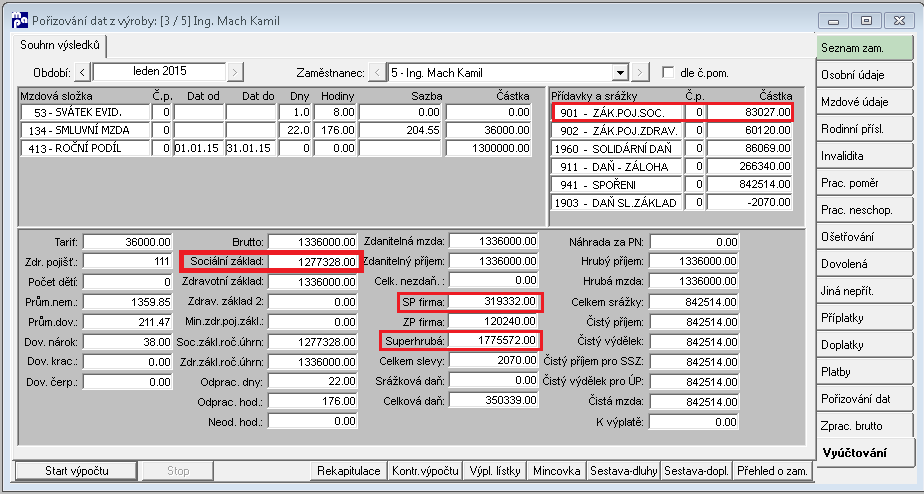924x494 pixels.
Task: Select row '1960 - SOLIDÁRNÍ DAŇ'
Action: [x=672, y=149]
